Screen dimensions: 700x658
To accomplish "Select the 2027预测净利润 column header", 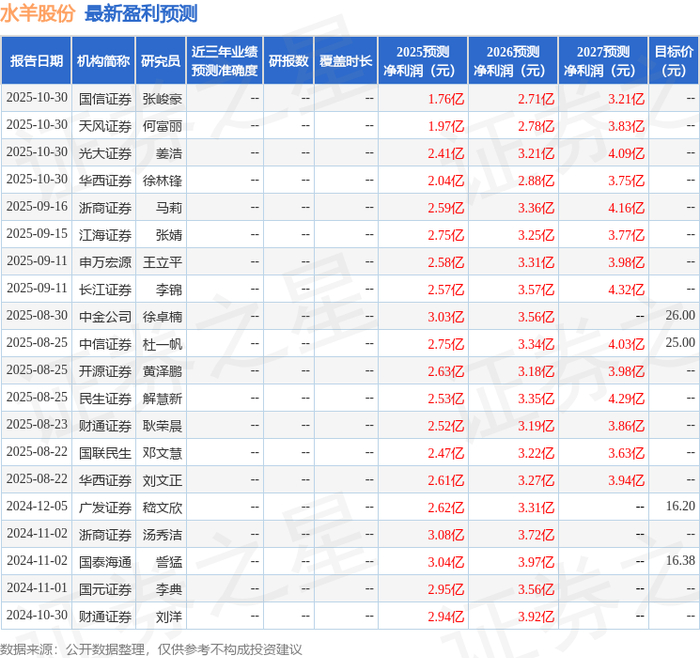I will tap(603, 61).
